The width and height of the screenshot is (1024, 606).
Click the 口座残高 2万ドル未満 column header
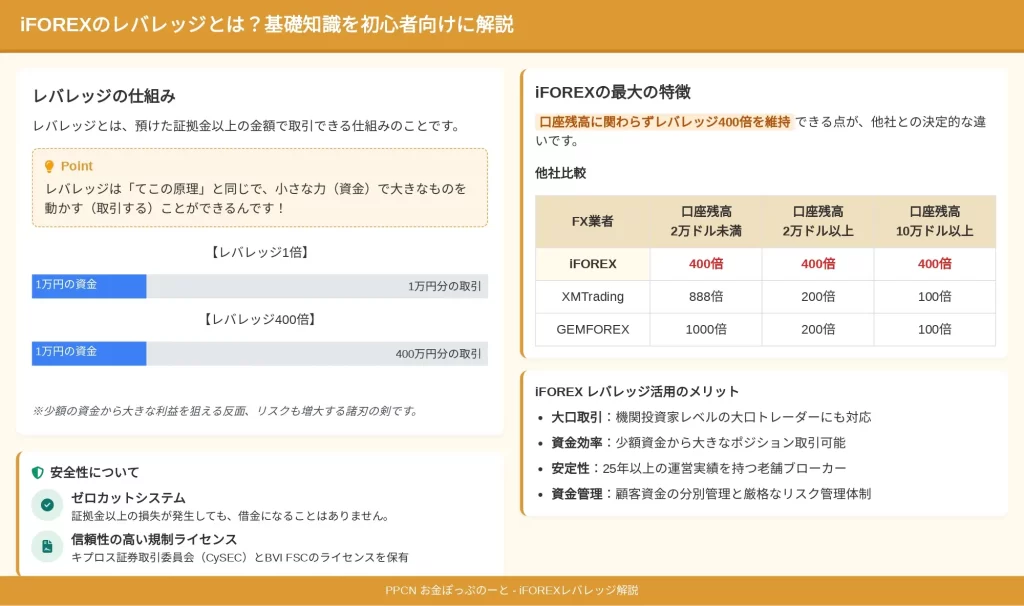point(706,221)
